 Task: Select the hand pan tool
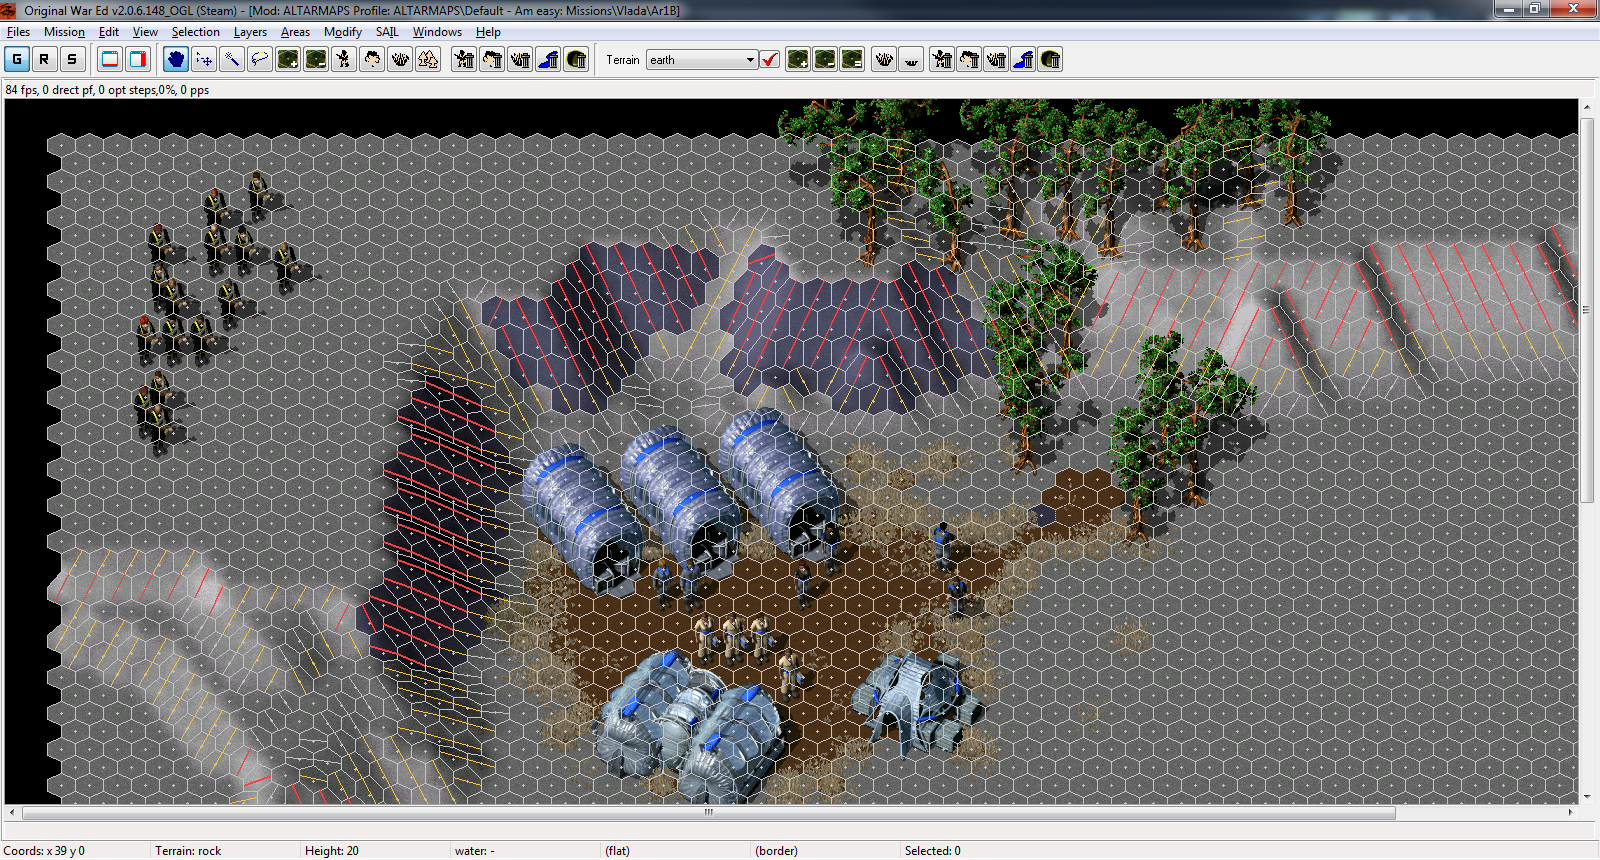(176, 59)
